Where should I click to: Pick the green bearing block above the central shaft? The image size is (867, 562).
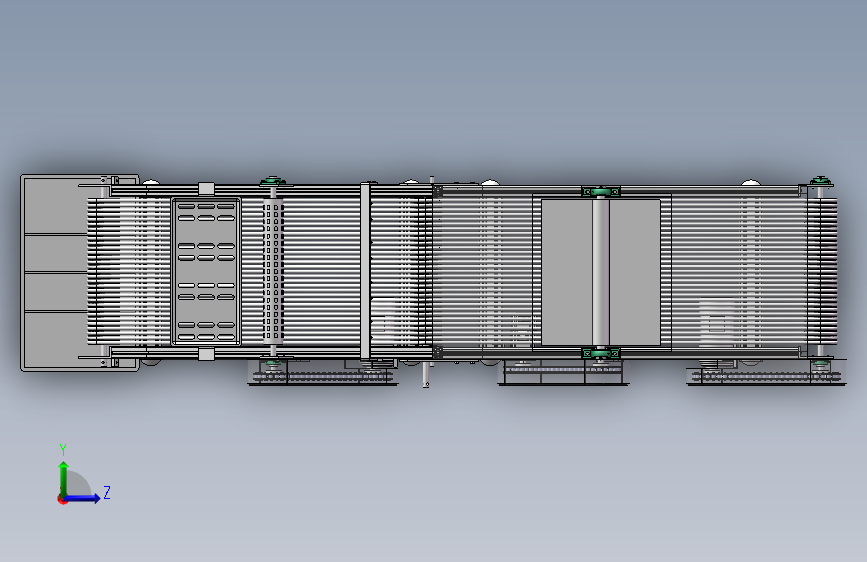click(x=600, y=192)
